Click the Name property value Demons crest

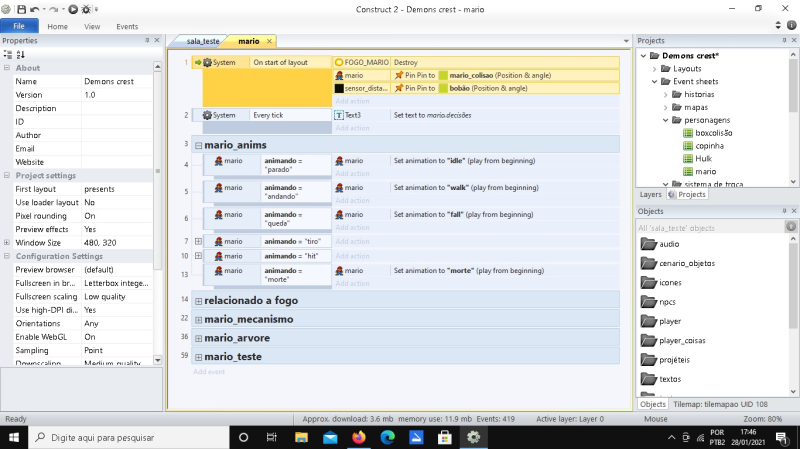point(117,82)
